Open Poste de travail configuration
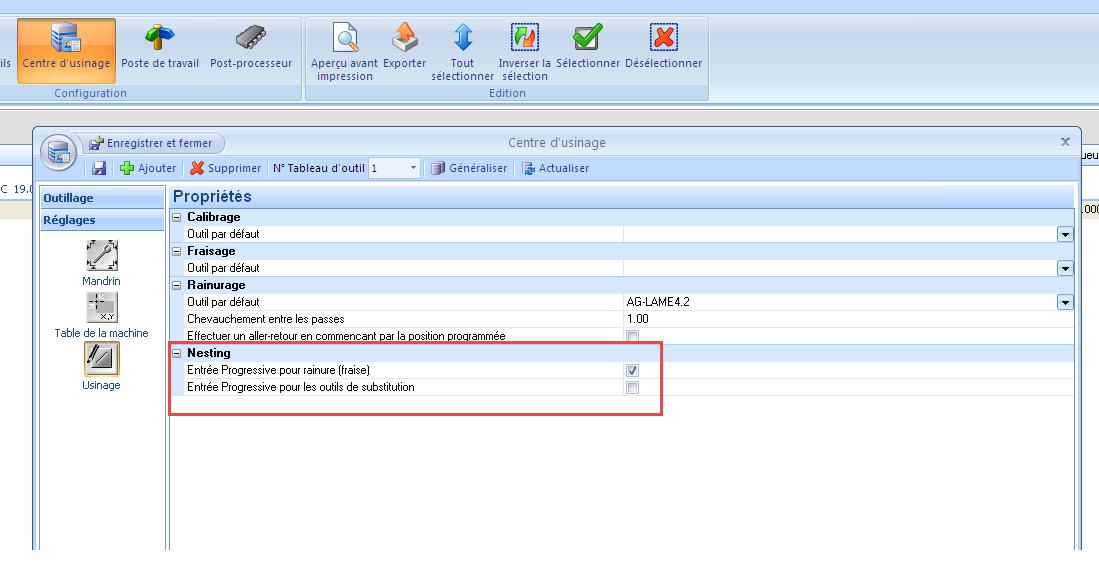 pyautogui.click(x=160, y=49)
